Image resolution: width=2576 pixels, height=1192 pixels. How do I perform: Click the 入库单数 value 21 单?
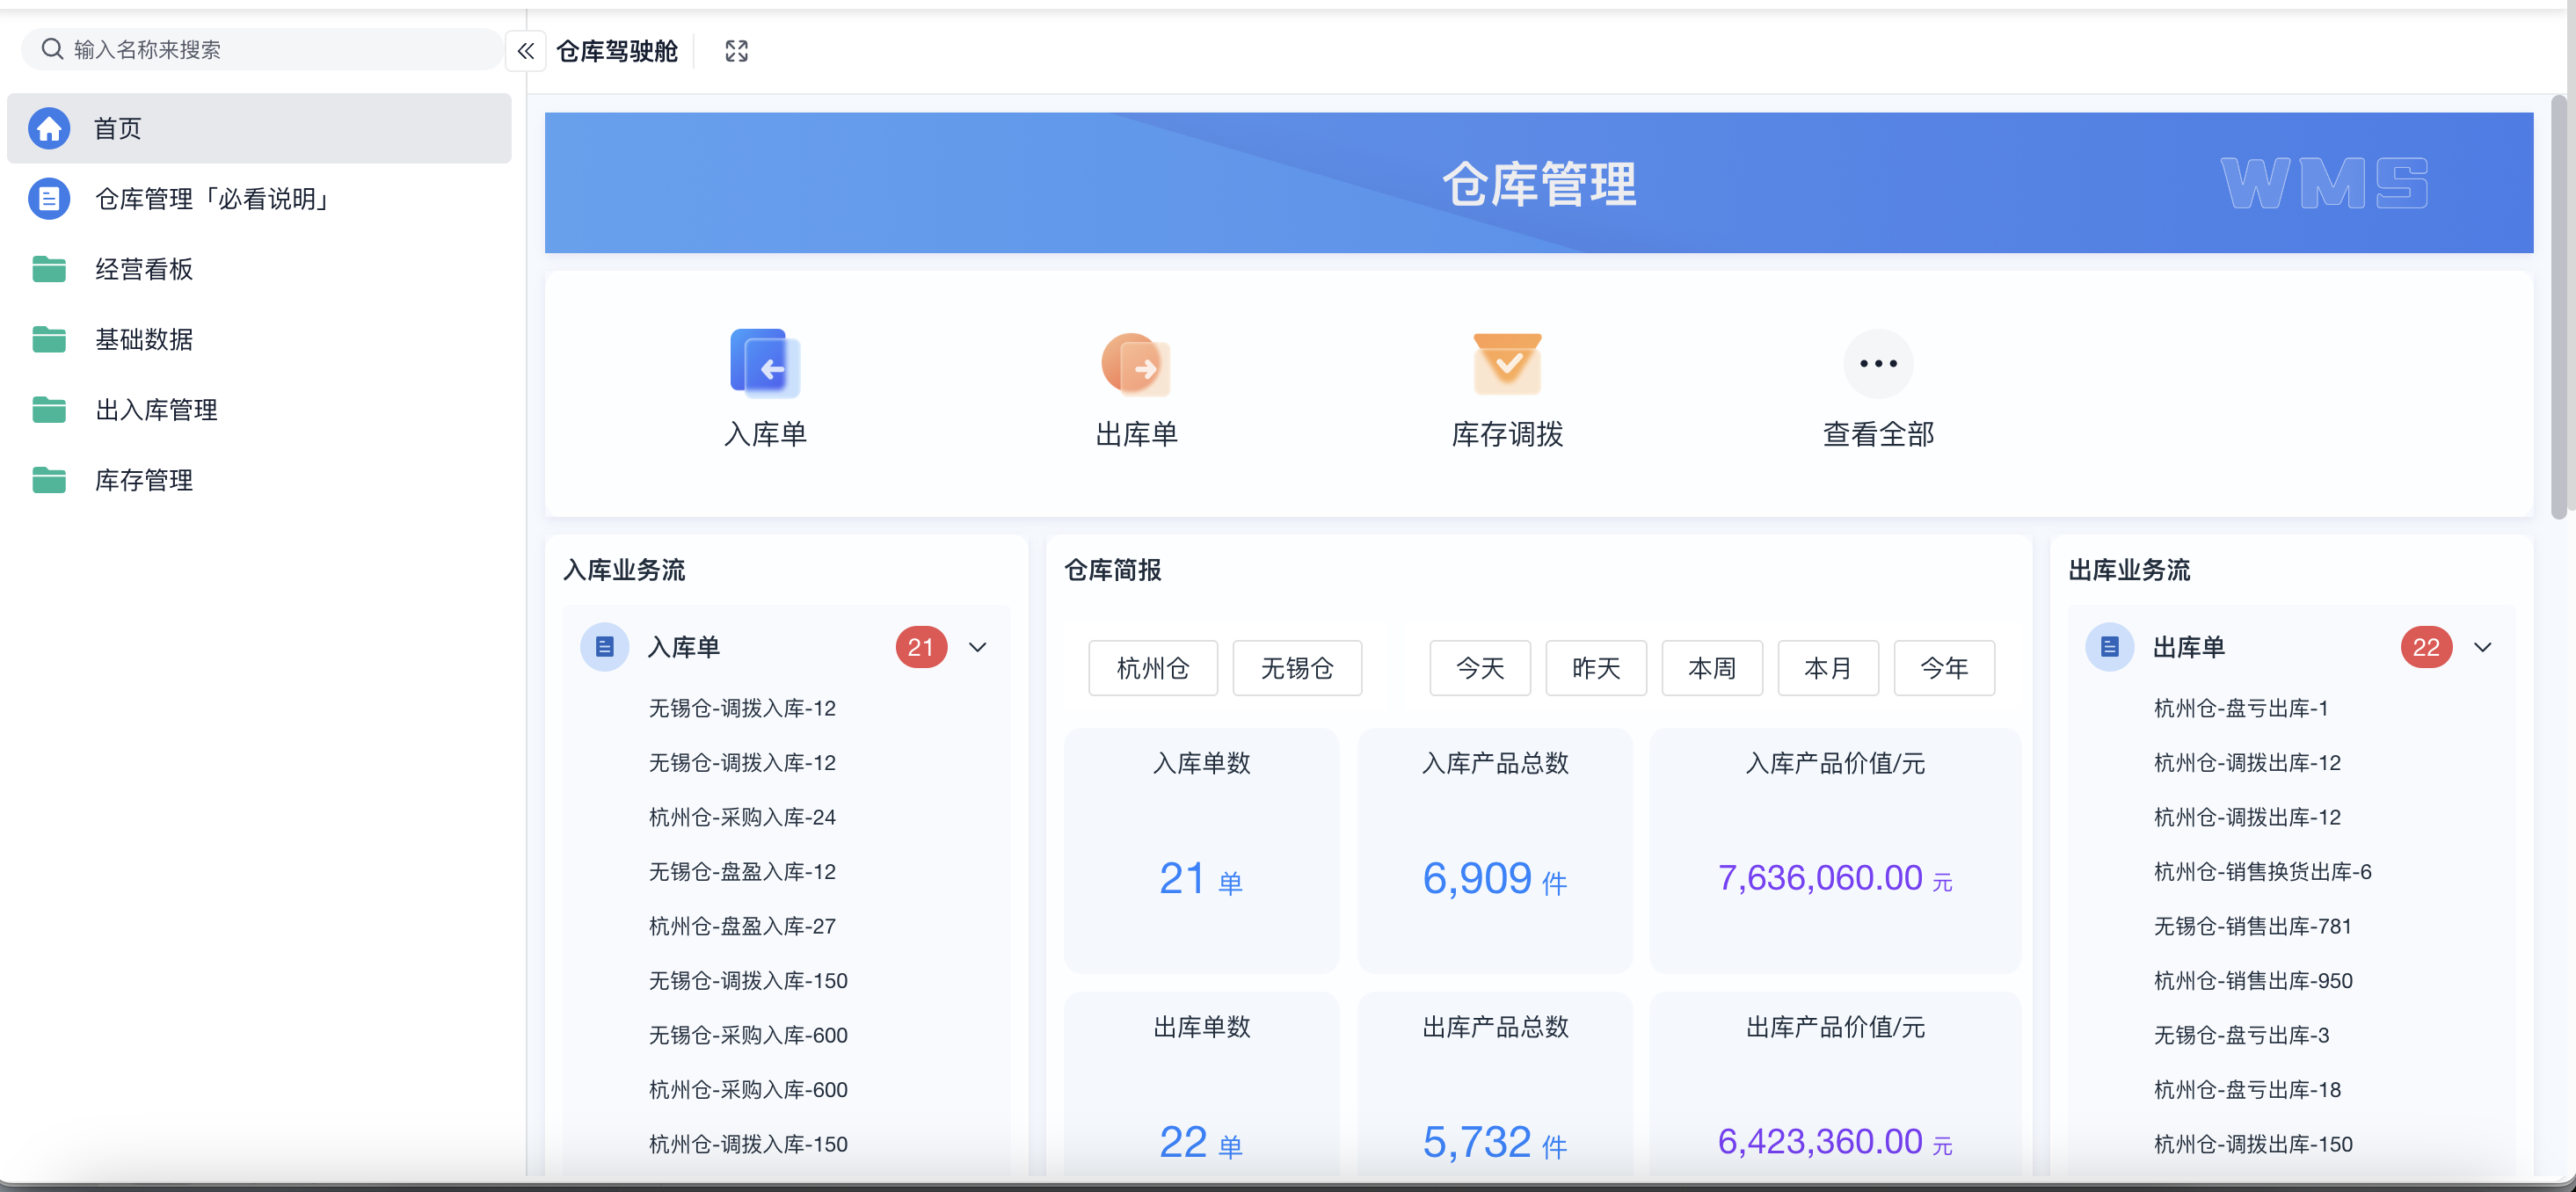1201,878
